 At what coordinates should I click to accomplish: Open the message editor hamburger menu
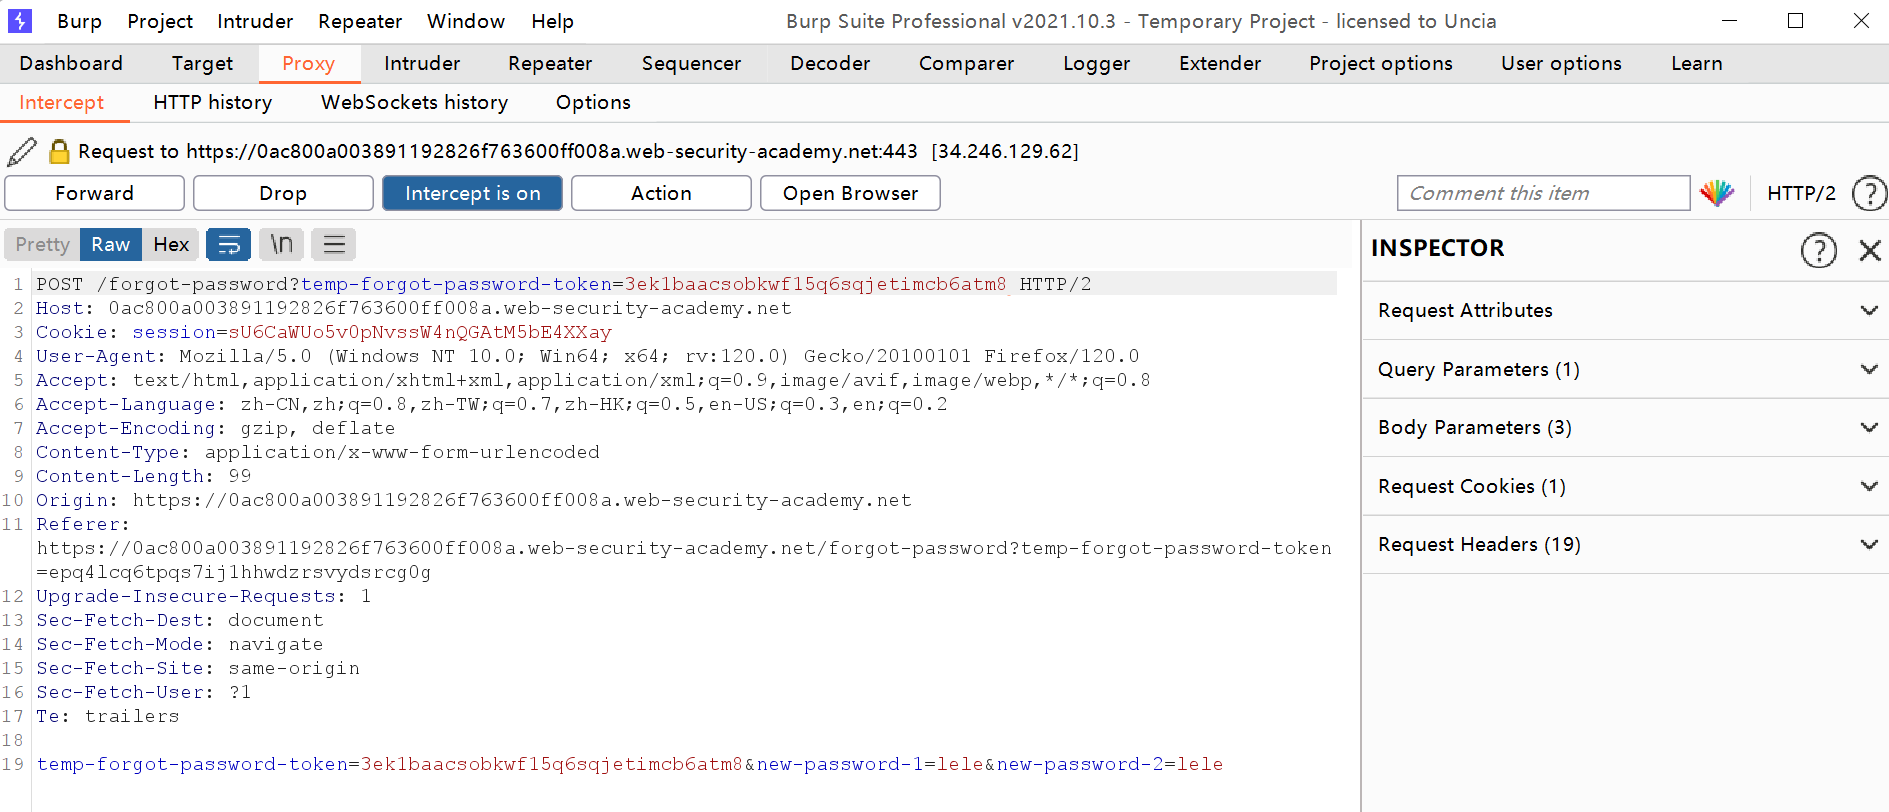coord(334,244)
